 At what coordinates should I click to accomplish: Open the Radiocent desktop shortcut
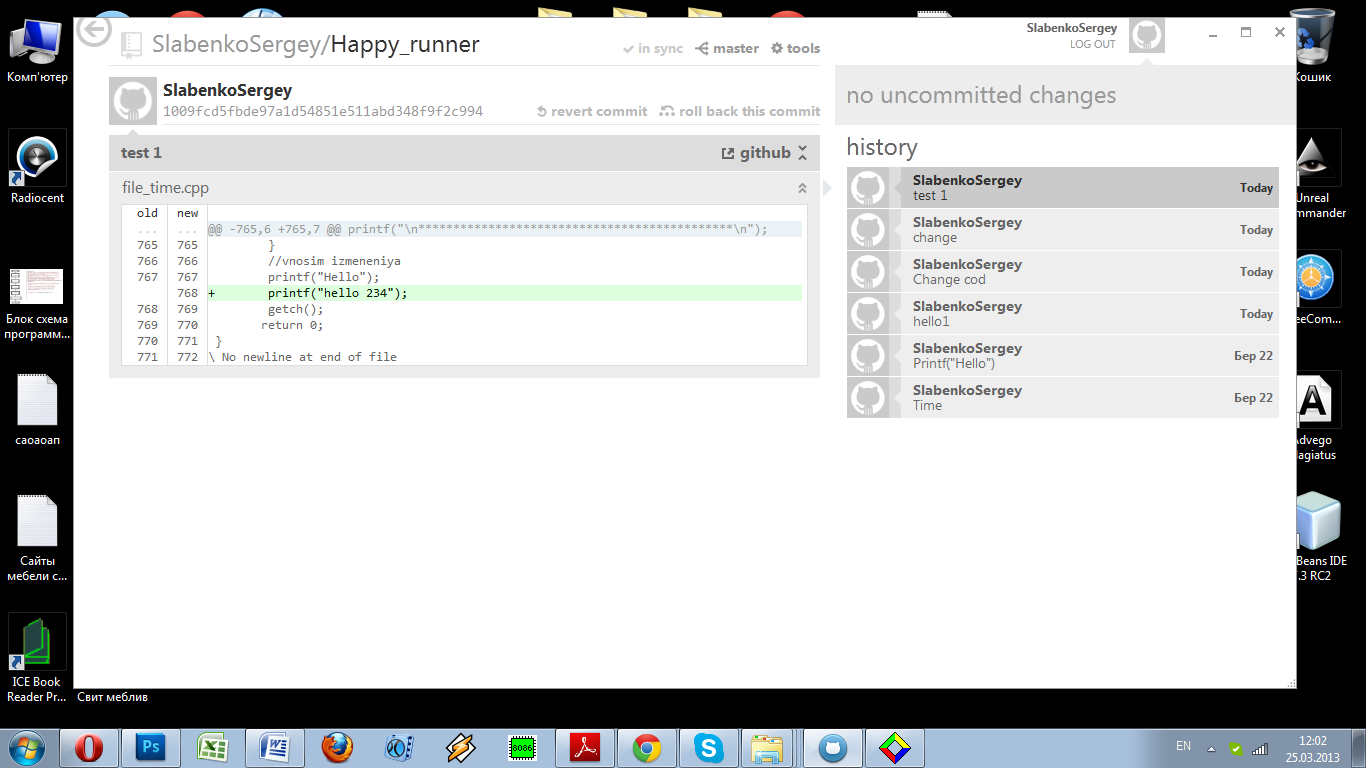pos(37,167)
